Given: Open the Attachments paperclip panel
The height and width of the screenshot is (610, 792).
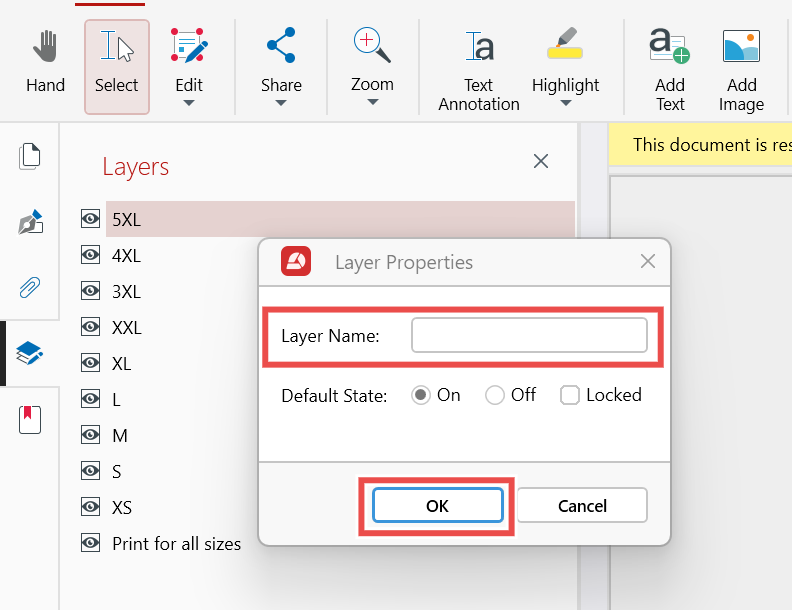Looking at the screenshot, I should click(30, 288).
